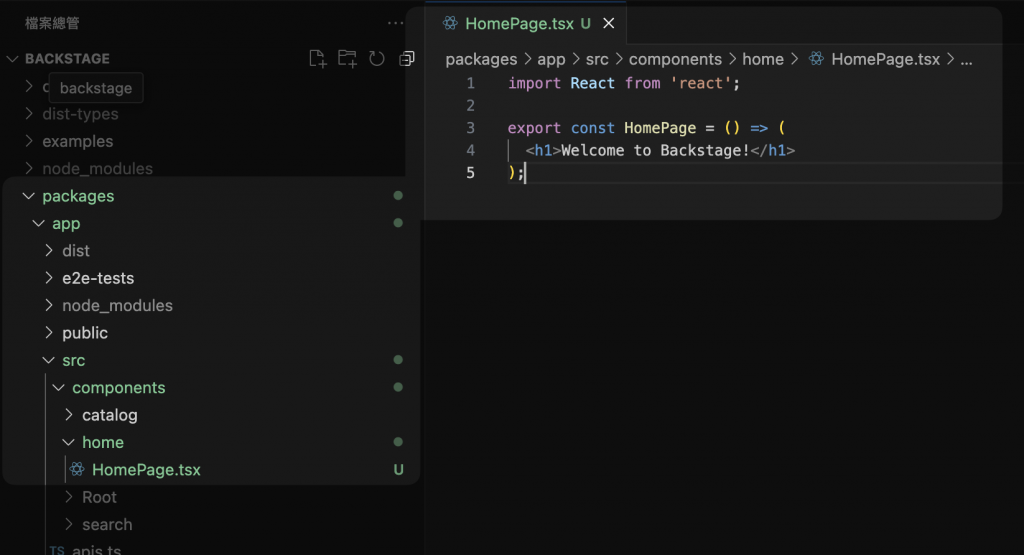
Task: Click the U status badge on HomePage.tsx row
Action: tap(398, 470)
